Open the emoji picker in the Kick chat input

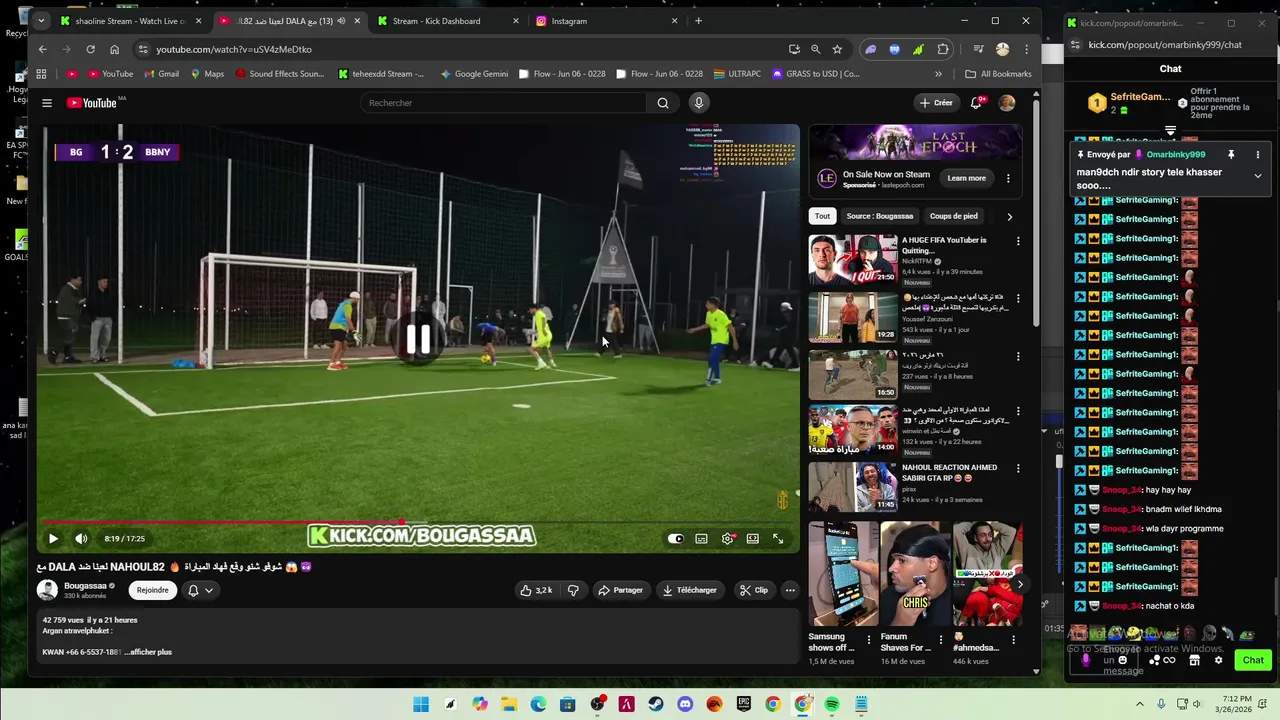pyautogui.click(x=1123, y=660)
